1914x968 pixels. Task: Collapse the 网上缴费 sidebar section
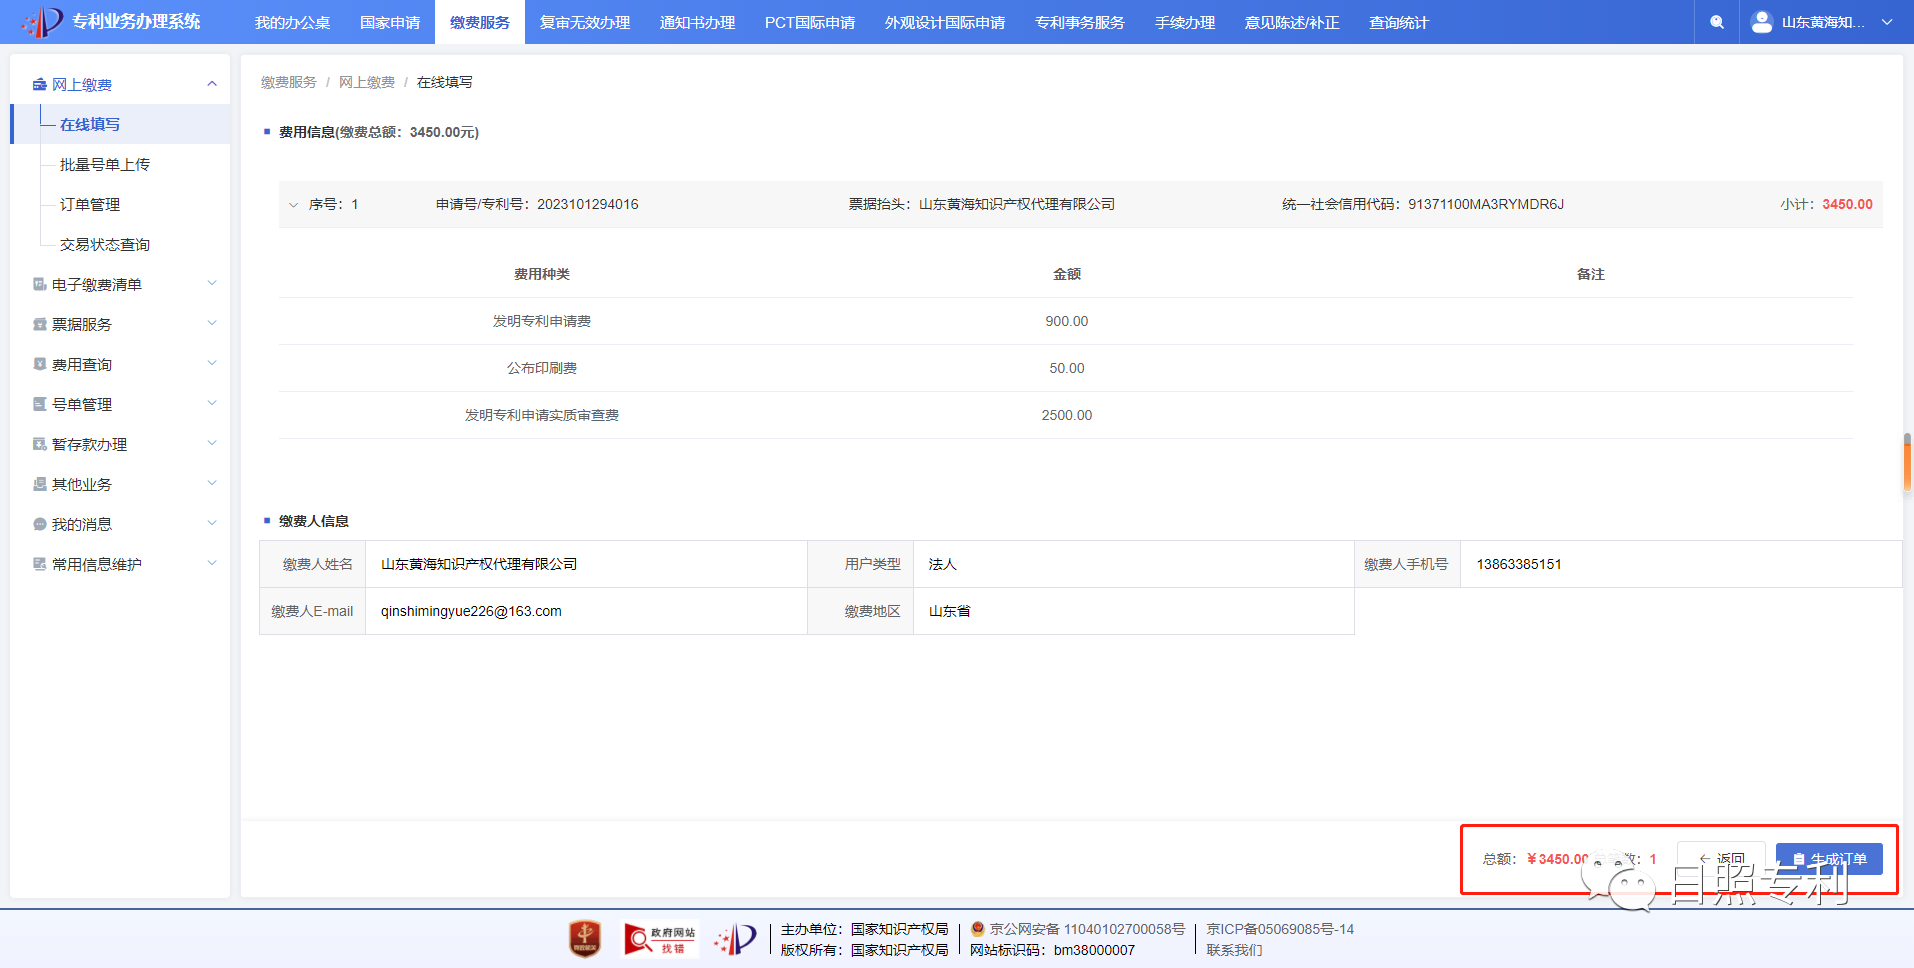212,84
